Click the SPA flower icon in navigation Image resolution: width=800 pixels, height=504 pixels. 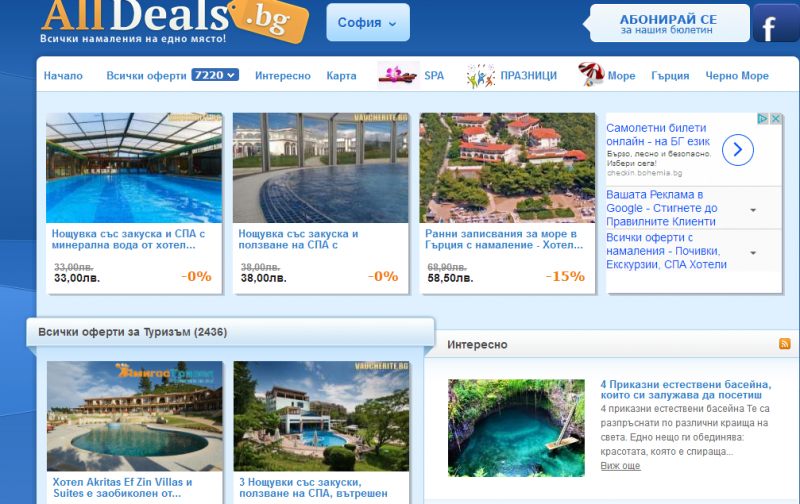pyautogui.click(x=398, y=75)
